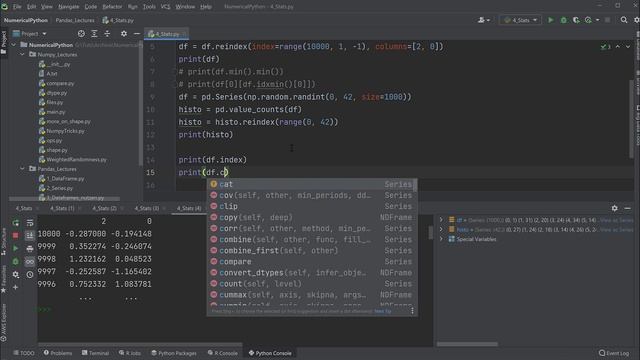Click the horizontal scrollbar of variables pane
This screenshot has width=640, height=360.
[467, 344]
